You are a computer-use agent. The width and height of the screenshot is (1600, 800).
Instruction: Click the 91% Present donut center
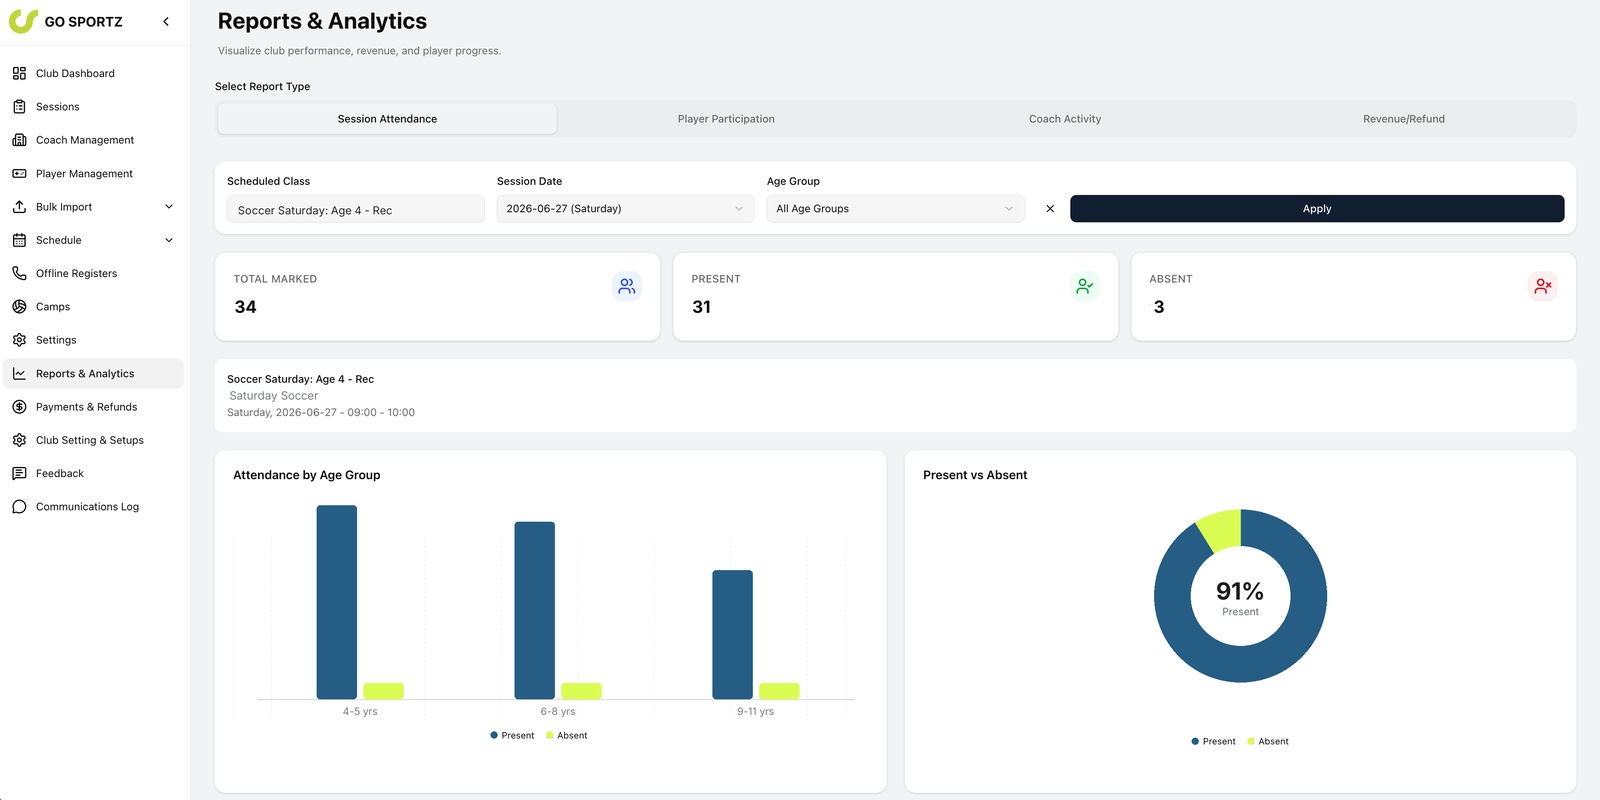[1240, 597]
